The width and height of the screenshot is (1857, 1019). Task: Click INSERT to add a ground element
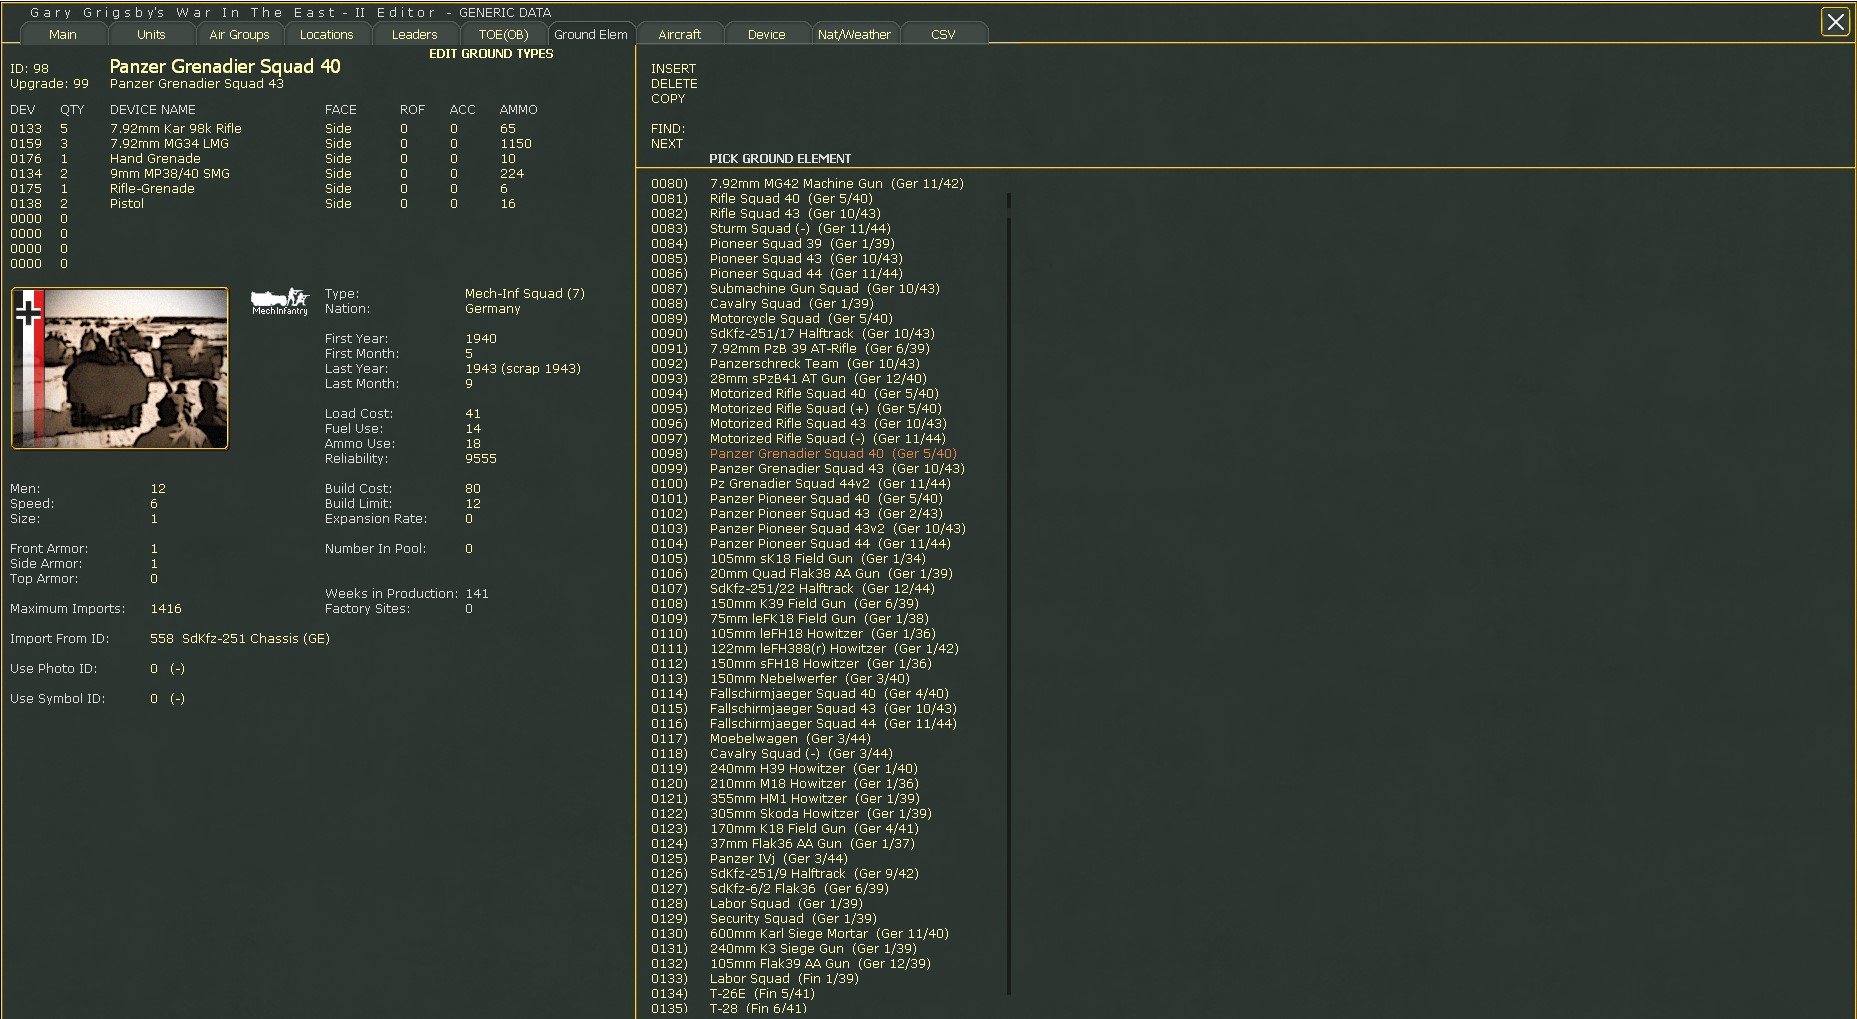point(673,69)
